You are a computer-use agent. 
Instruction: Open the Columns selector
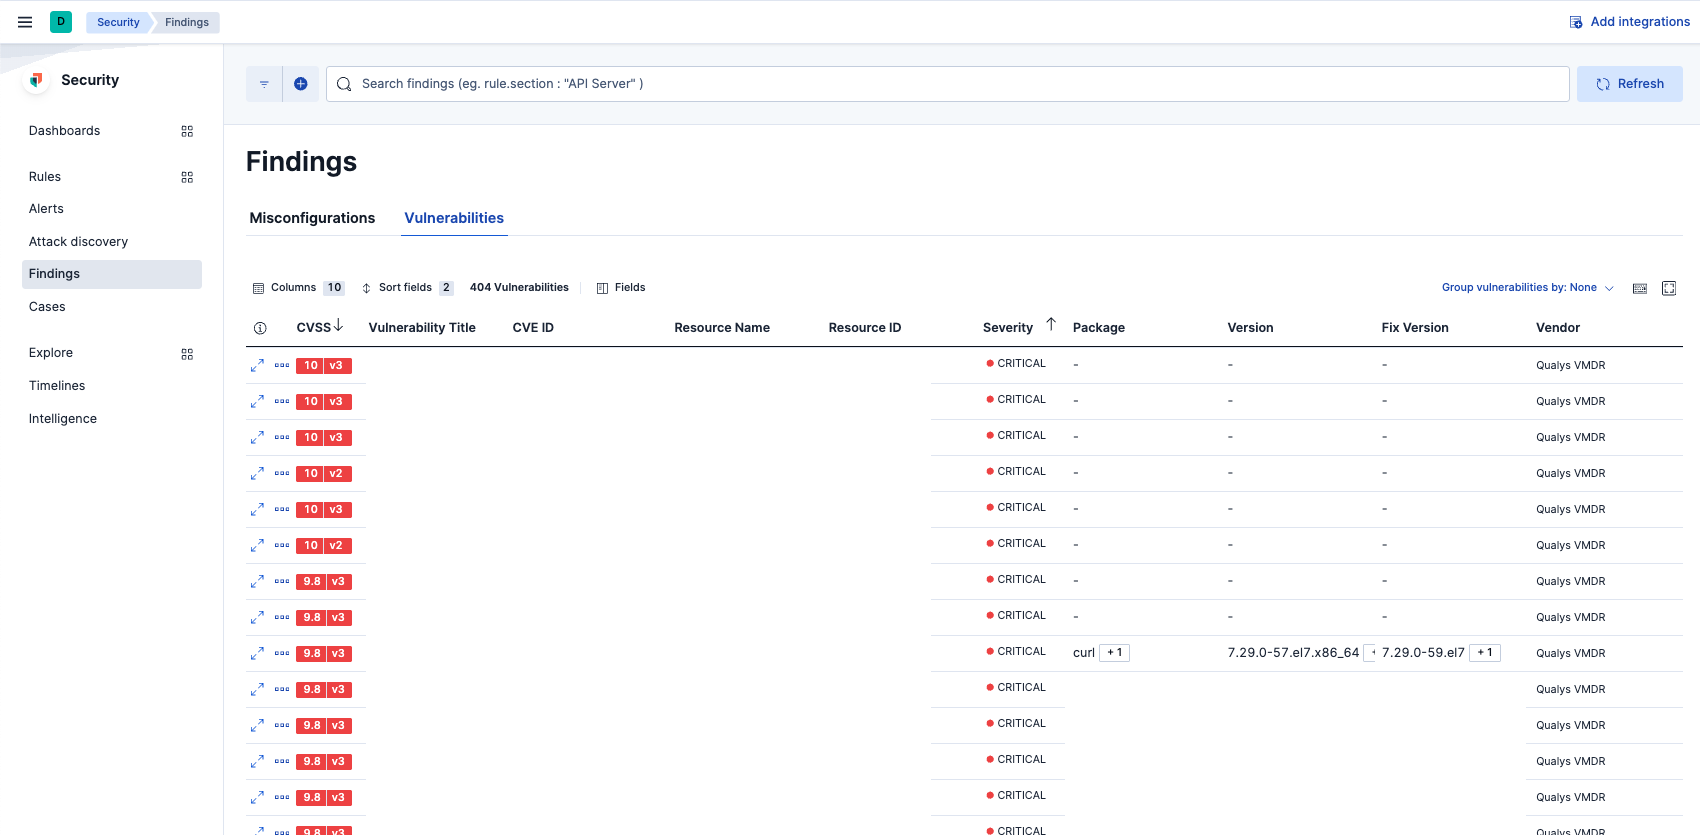point(297,288)
